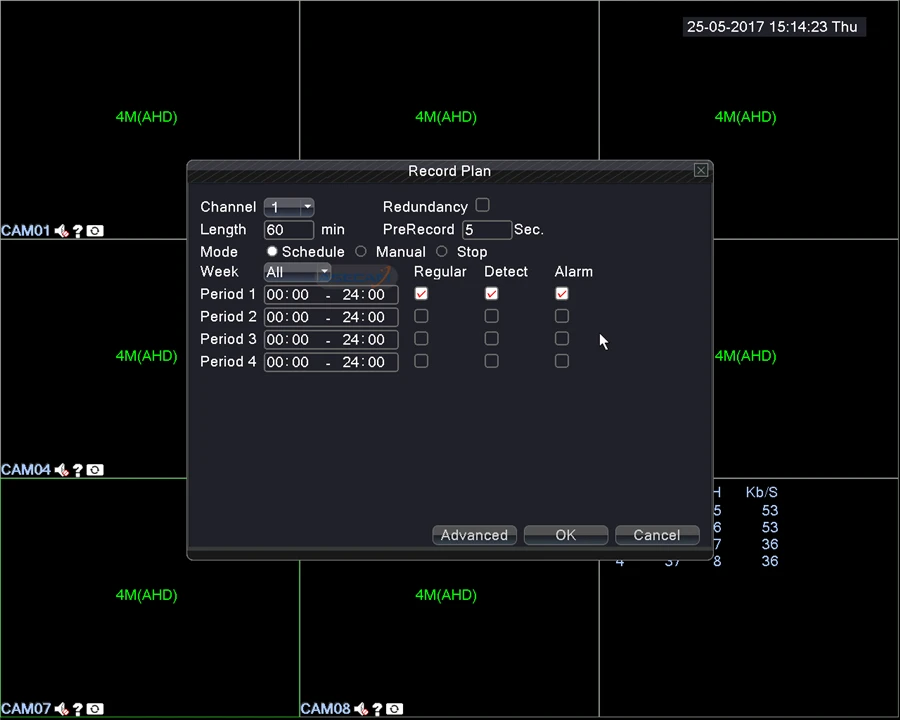Click the Period 1 end time
Viewport: 900px width, 720px height.
point(363,295)
